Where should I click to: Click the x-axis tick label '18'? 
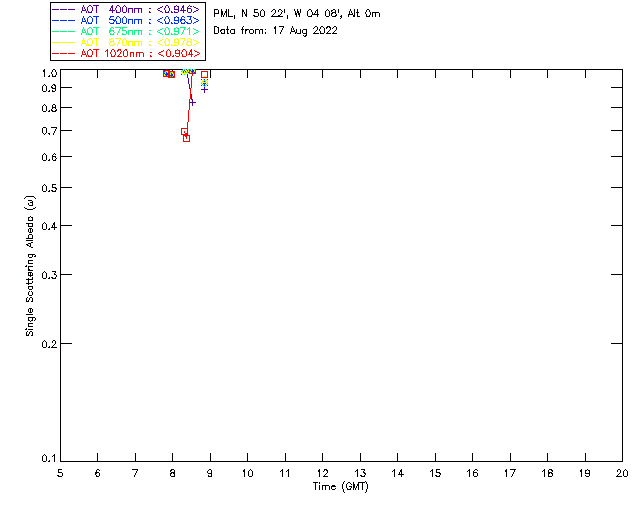[x=547, y=473]
